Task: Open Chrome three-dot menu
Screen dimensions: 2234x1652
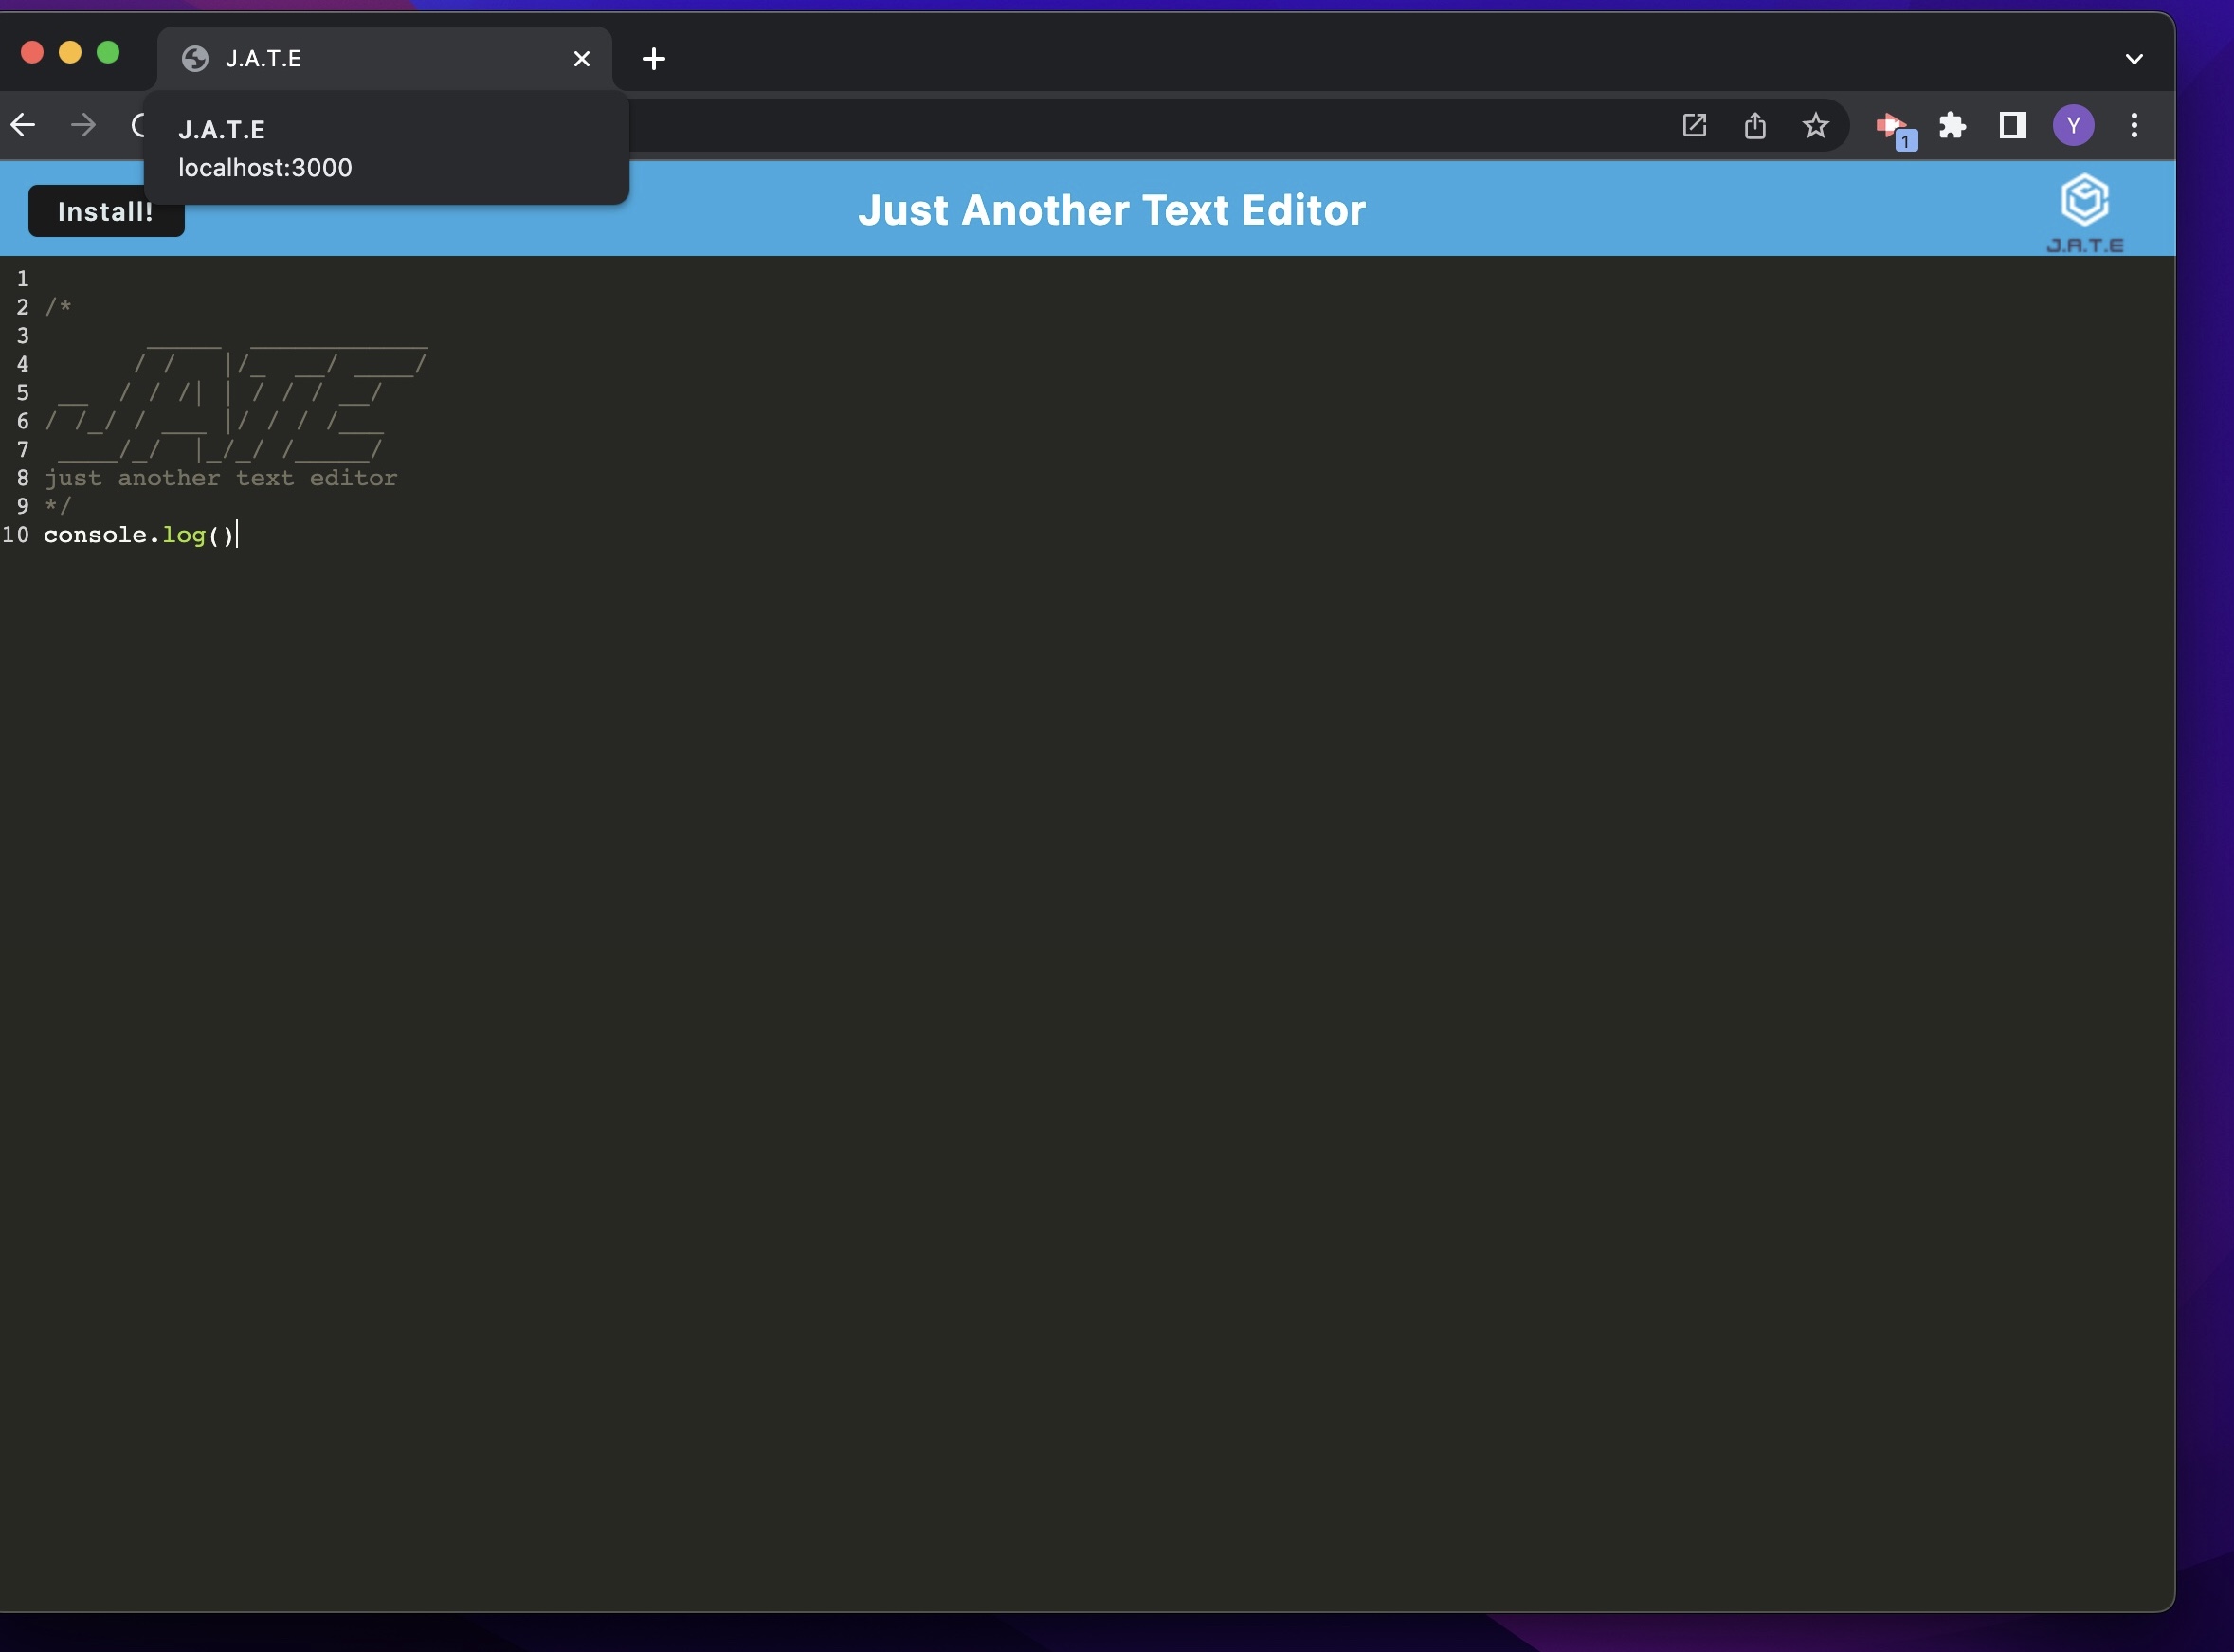Action: tap(2134, 125)
